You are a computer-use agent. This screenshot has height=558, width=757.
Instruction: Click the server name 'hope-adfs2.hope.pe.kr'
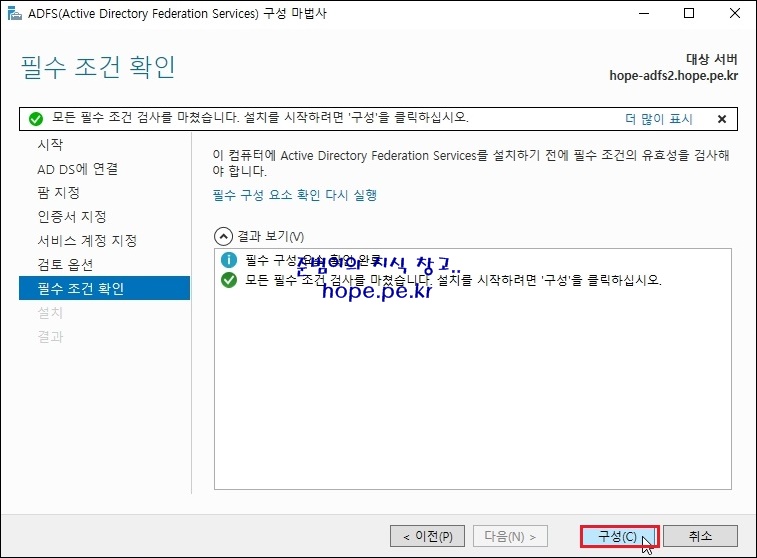tap(673, 76)
